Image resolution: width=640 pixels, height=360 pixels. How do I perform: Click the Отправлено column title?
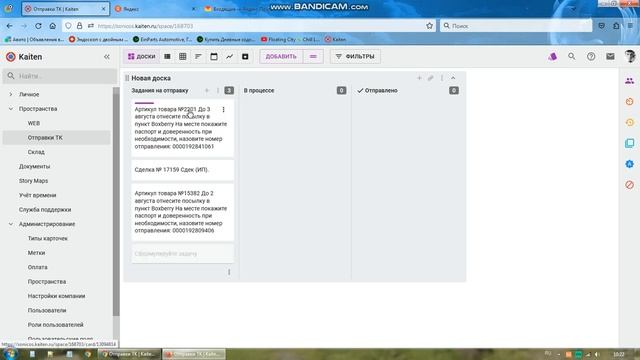[381, 91]
